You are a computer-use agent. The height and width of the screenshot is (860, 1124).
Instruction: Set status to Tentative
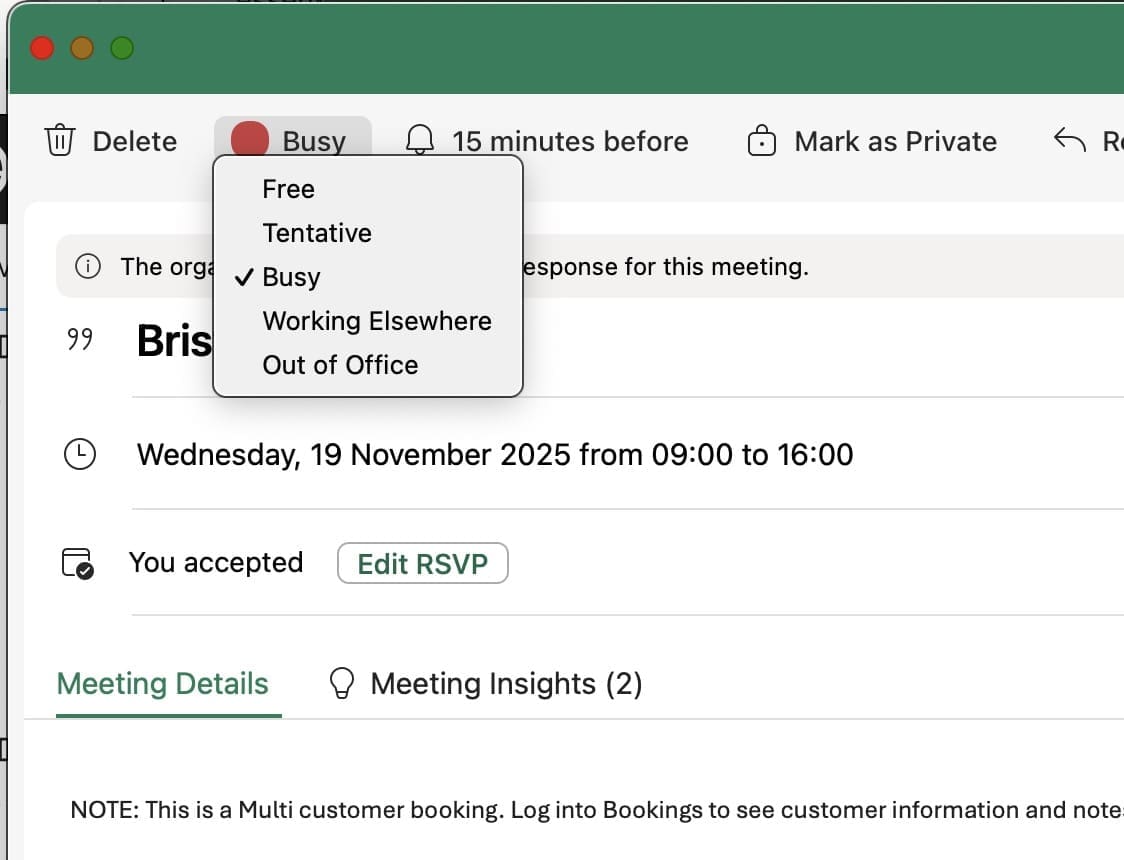pyautogui.click(x=316, y=233)
